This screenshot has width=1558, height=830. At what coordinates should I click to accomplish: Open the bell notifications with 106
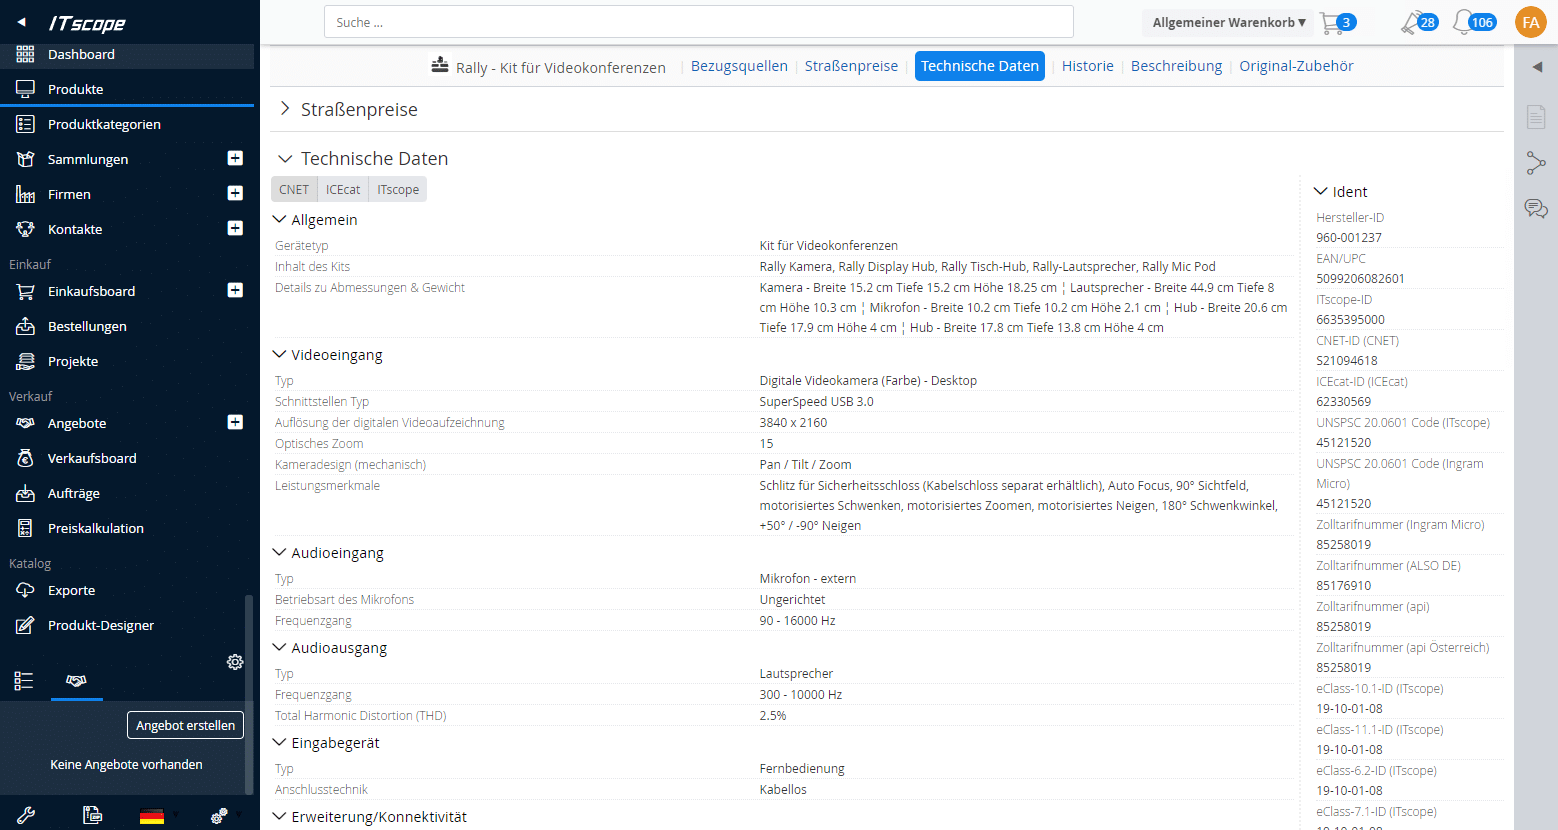(x=1474, y=22)
